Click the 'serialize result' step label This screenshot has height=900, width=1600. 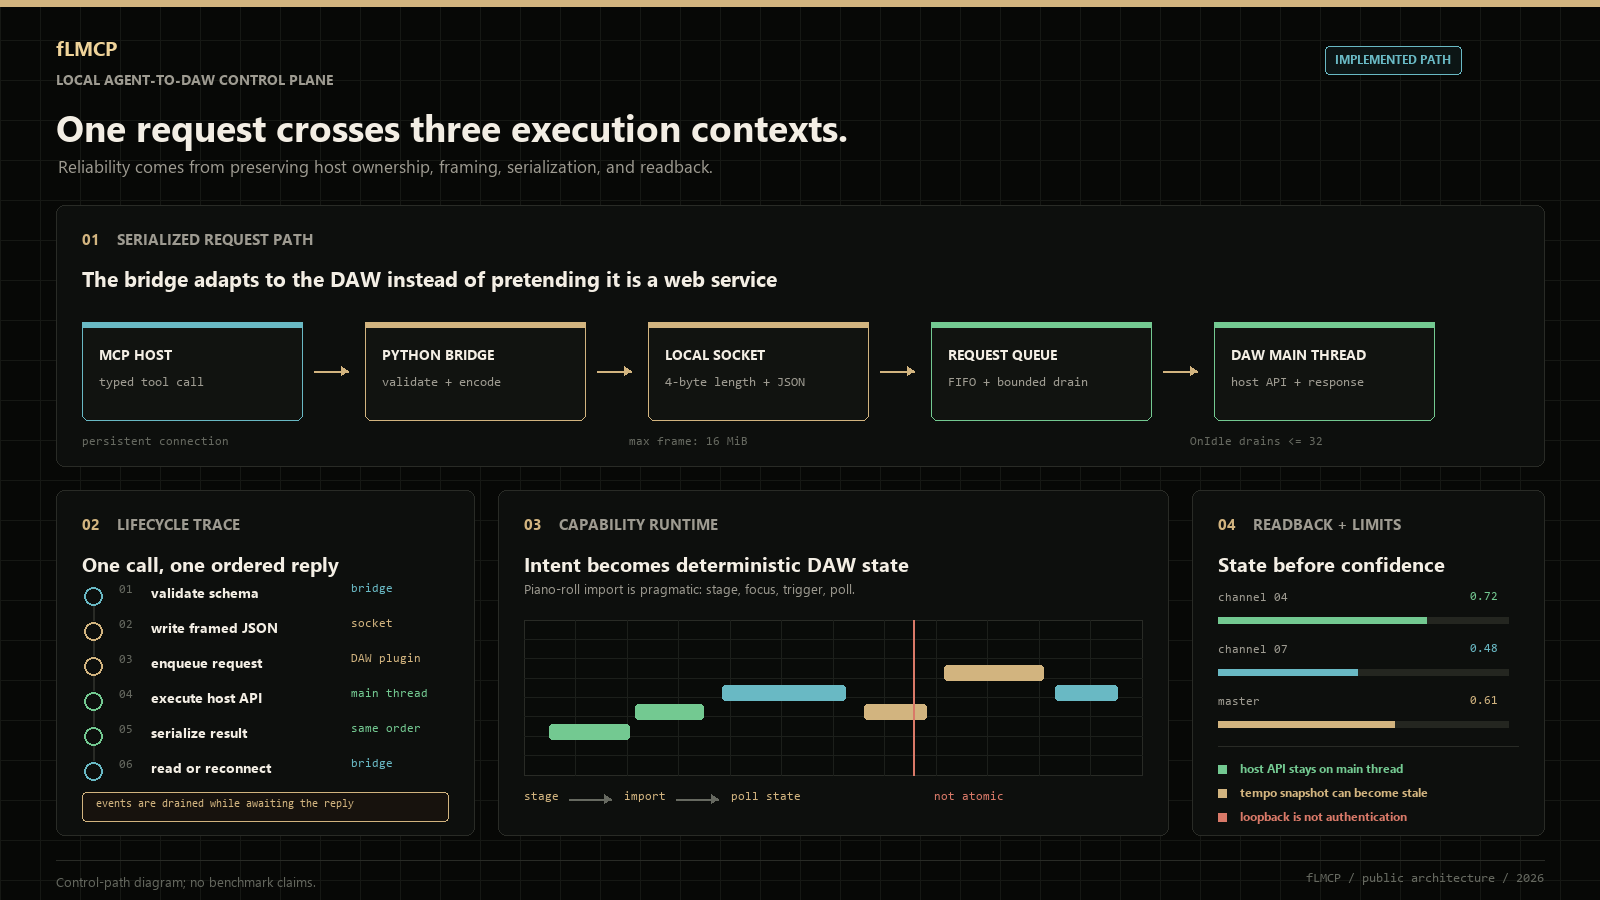tap(199, 734)
